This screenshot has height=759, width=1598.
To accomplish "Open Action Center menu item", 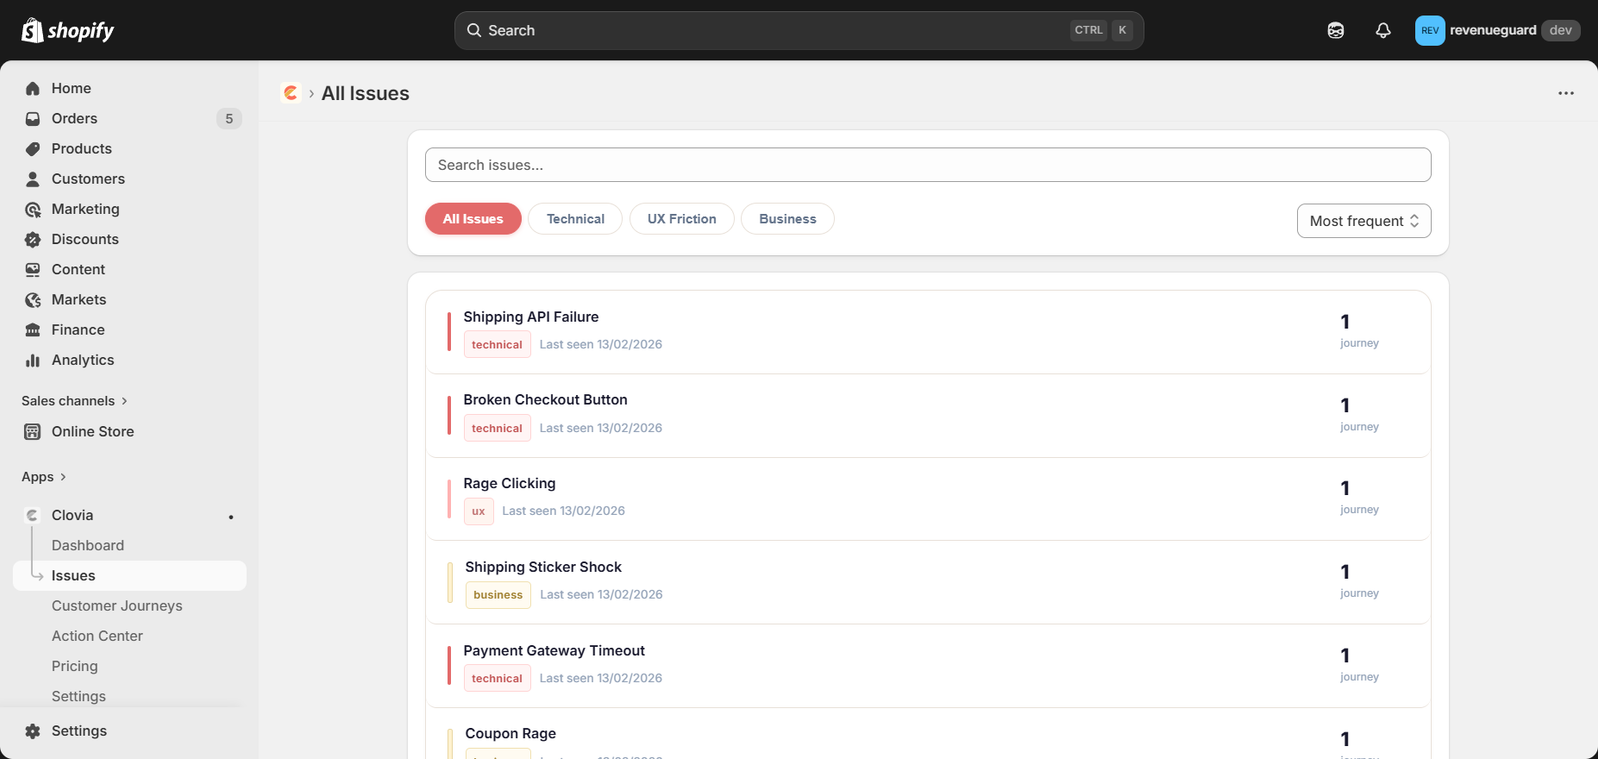I will coord(97,636).
